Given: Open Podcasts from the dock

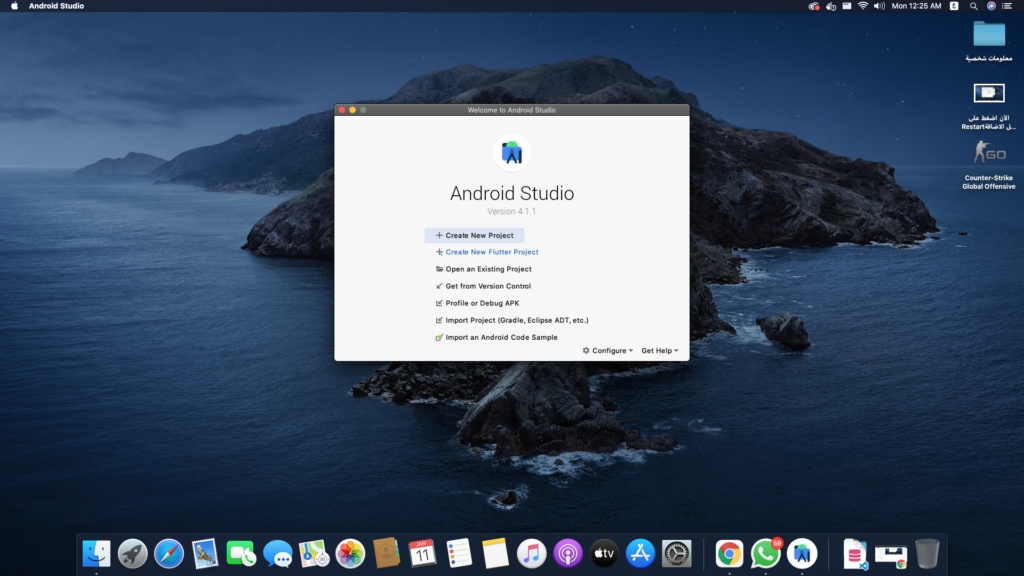Looking at the screenshot, I should click(x=568, y=554).
